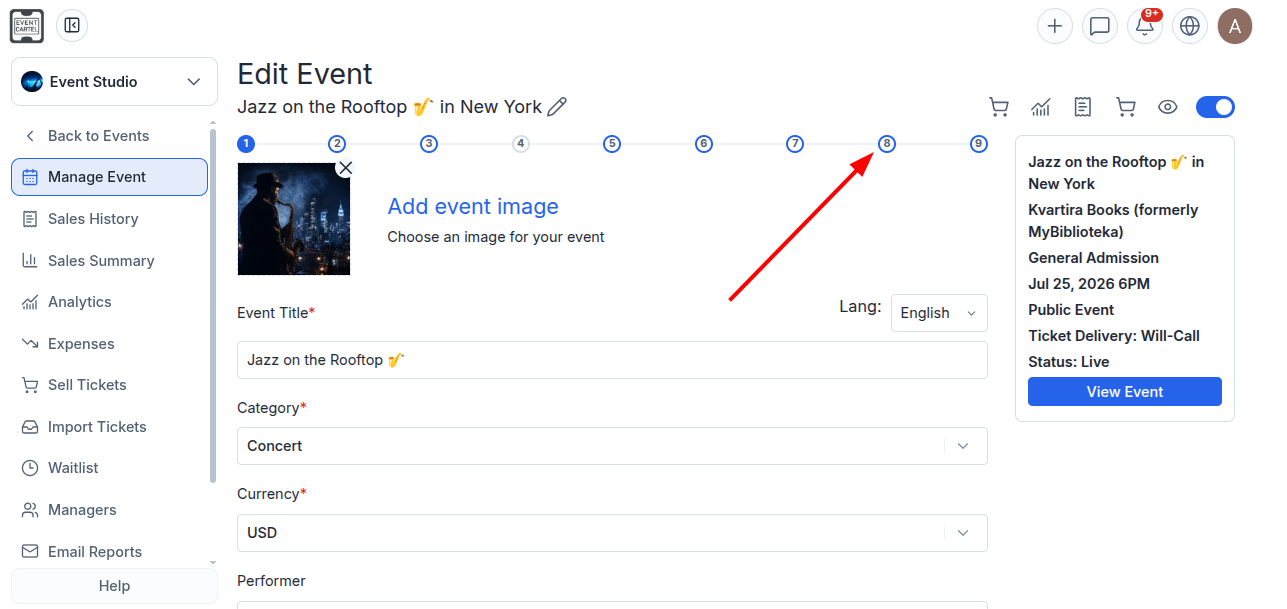Edit event name with pencil icon
Screen dimensions: 1287x609
coord(557,107)
